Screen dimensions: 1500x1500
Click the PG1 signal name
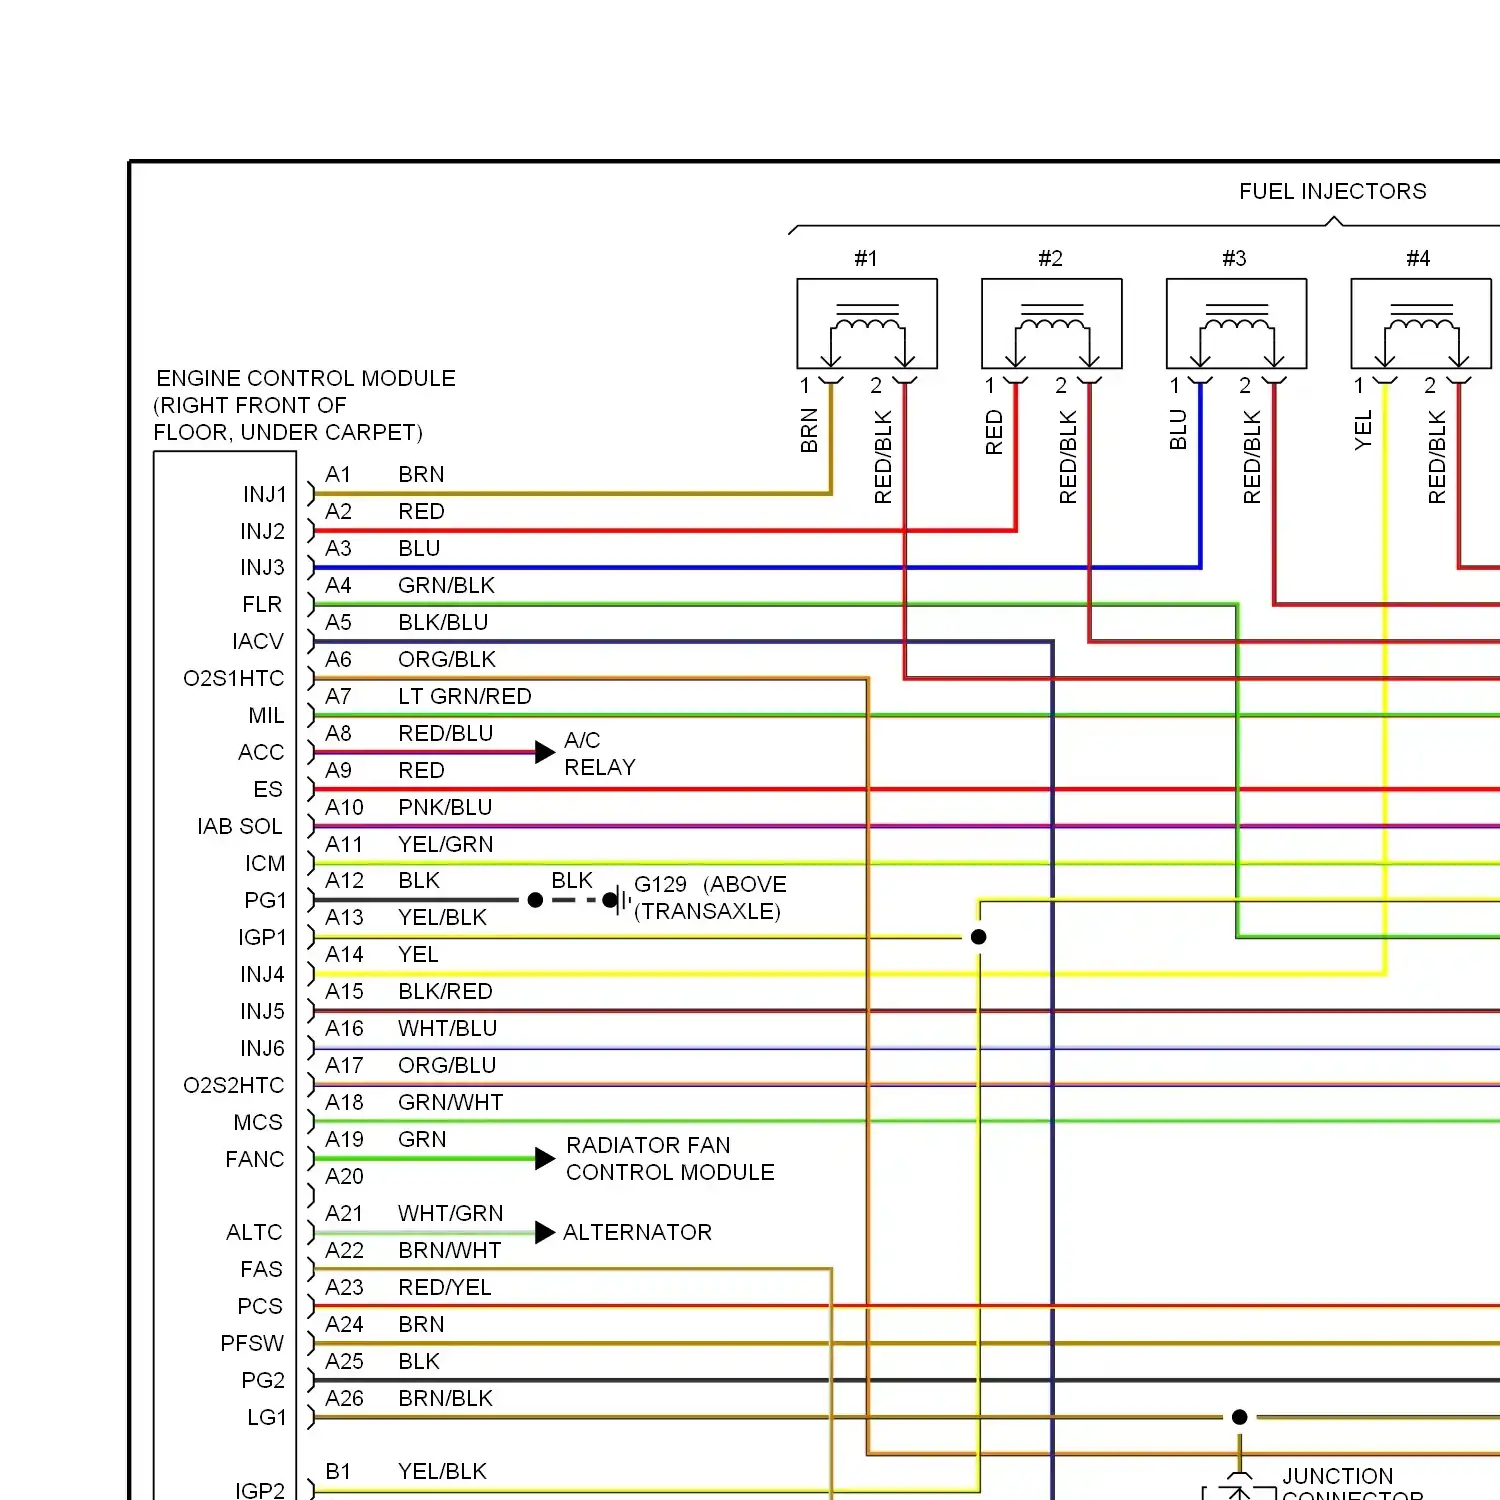point(265,900)
